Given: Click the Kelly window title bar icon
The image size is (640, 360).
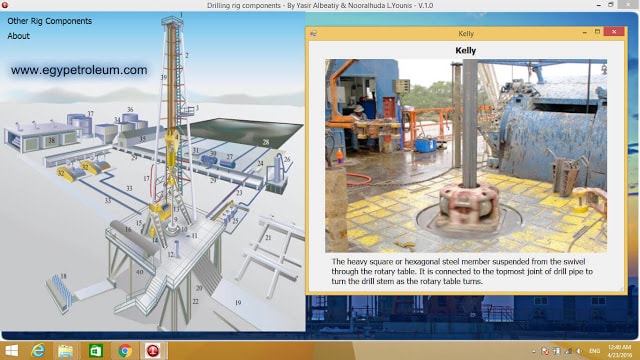Looking at the screenshot, I should pyautogui.click(x=313, y=33).
